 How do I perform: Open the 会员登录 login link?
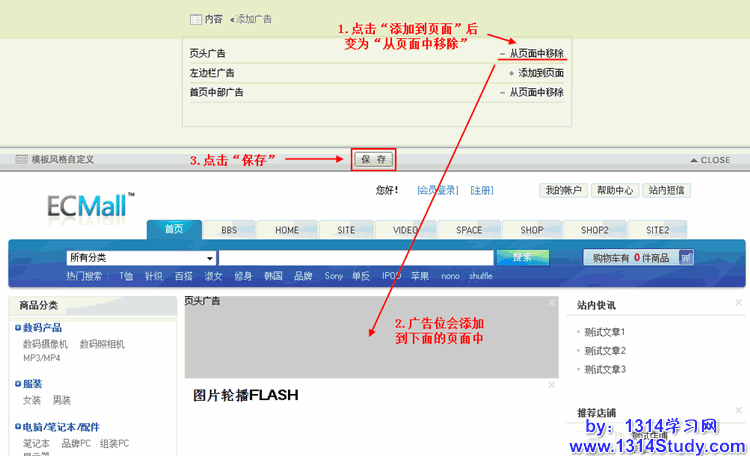[437, 190]
